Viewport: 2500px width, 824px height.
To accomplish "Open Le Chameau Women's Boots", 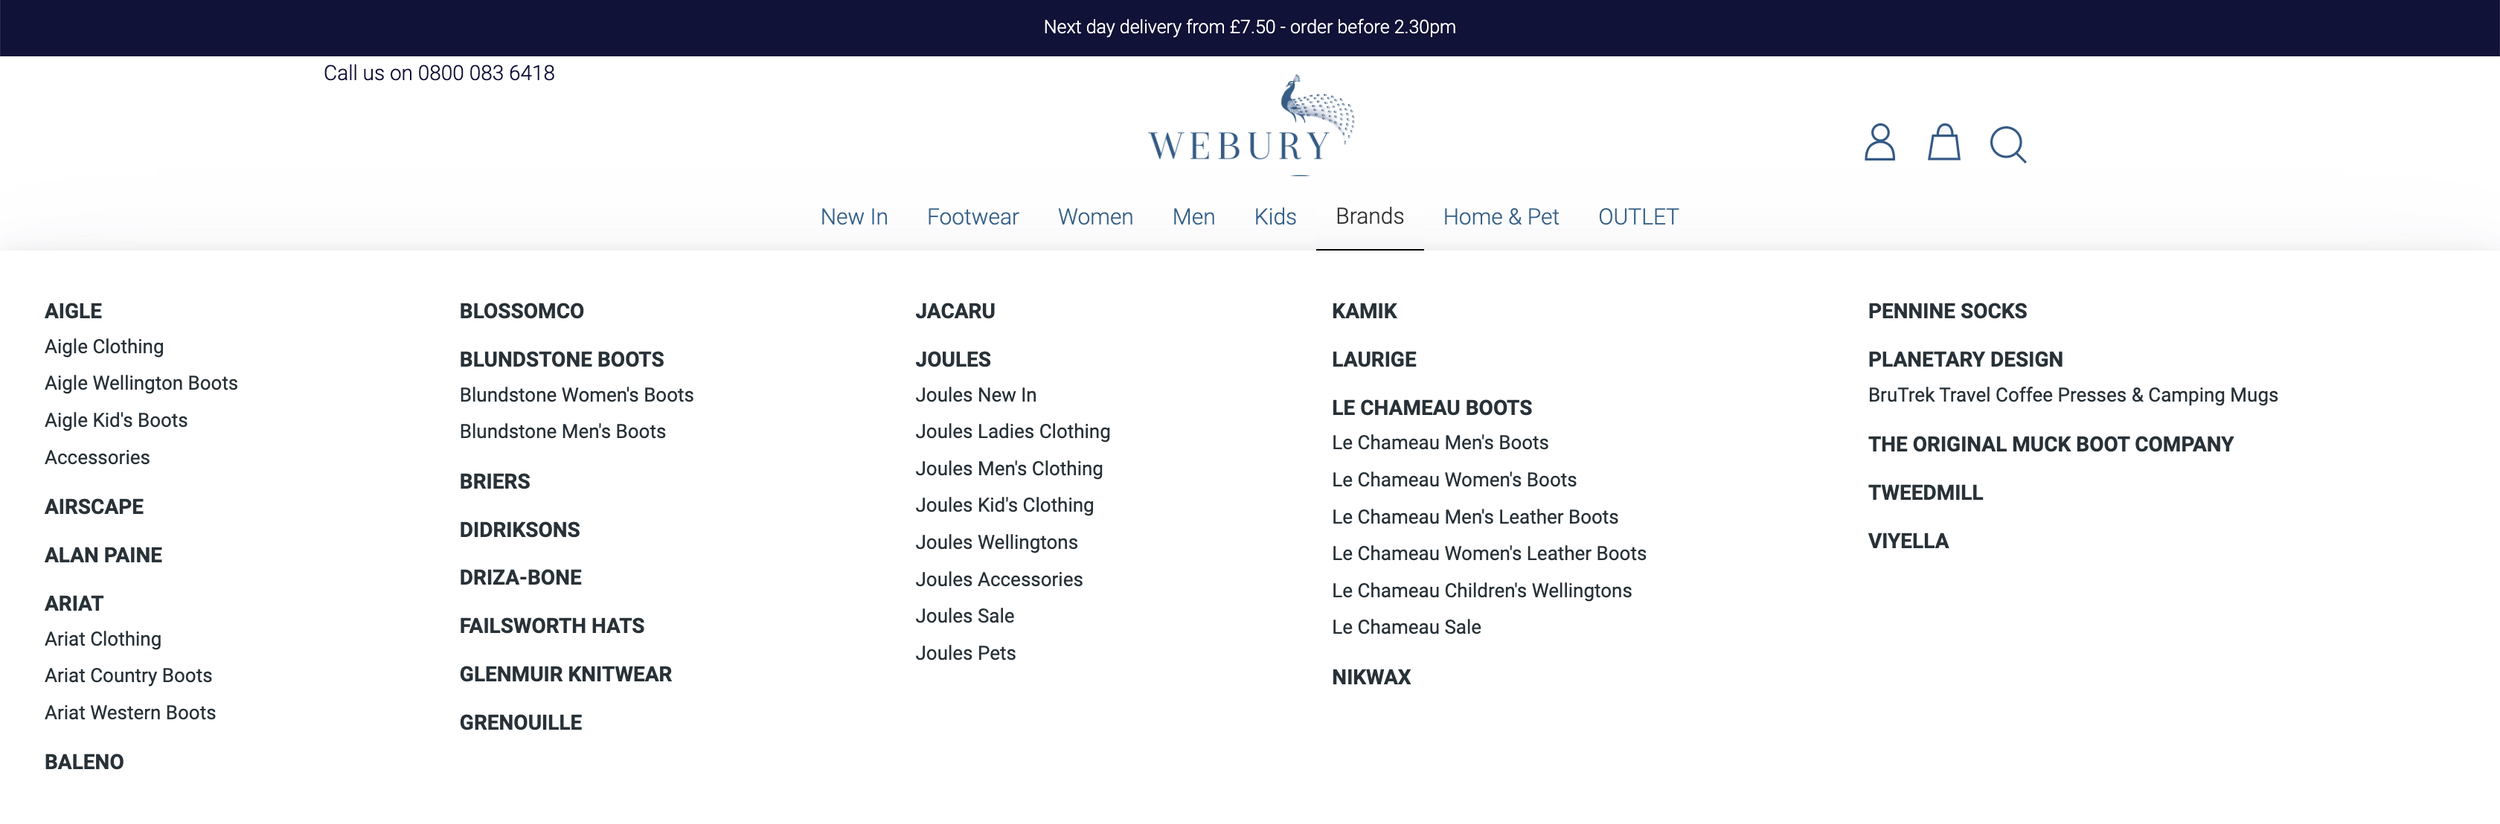I will pos(1454,480).
